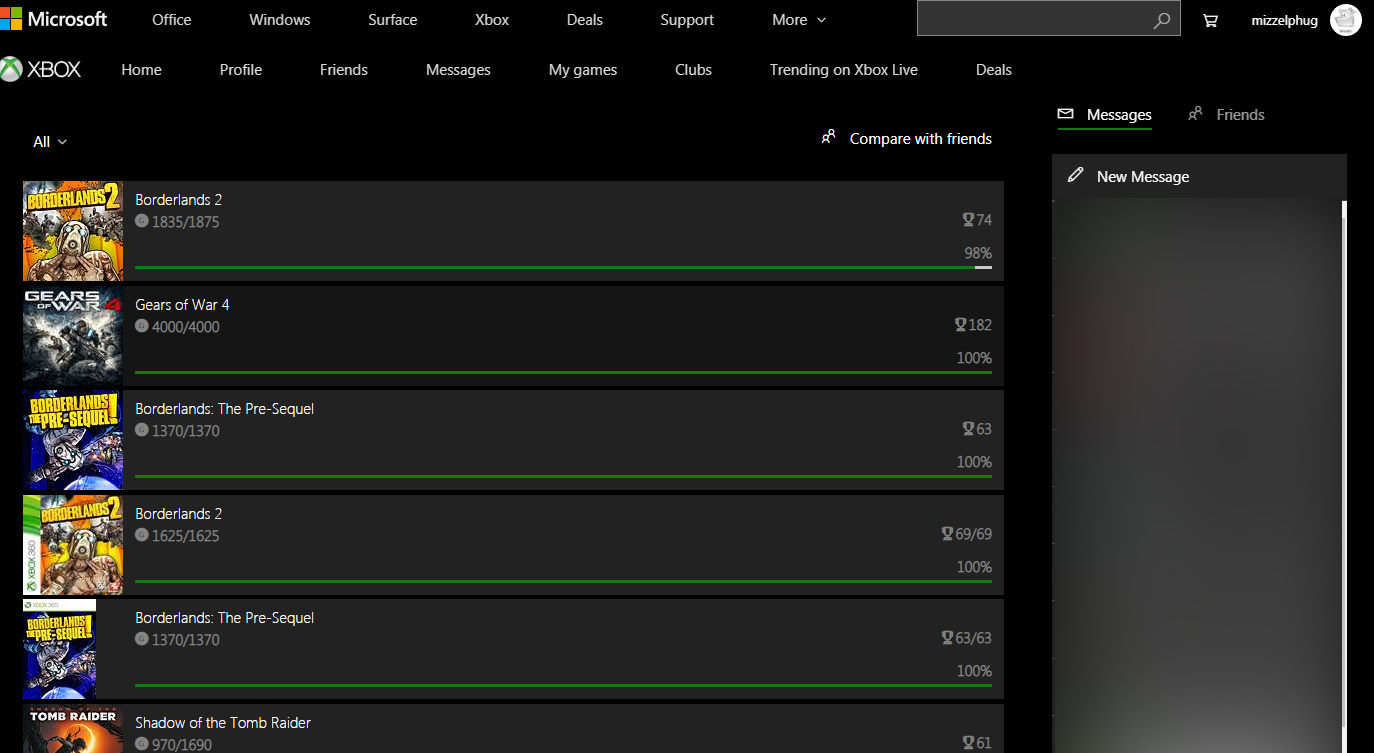Expand the All filter dropdown
Image resolution: width=1374 pixels, height=753 pixels.
coord(50,142)
